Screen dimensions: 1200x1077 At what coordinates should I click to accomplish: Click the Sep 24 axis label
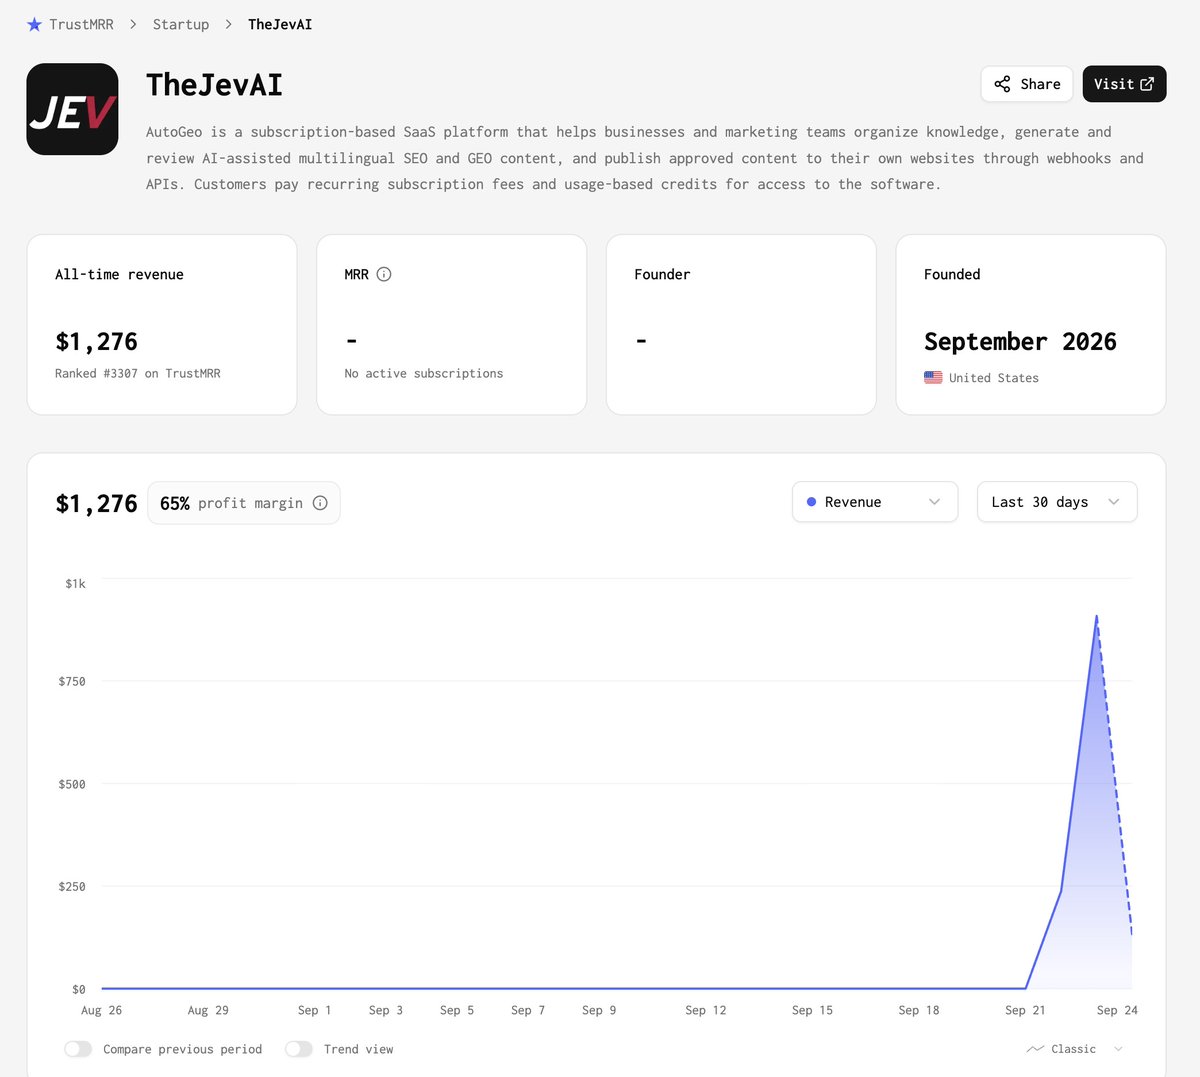click(x=1117, y=1010)
